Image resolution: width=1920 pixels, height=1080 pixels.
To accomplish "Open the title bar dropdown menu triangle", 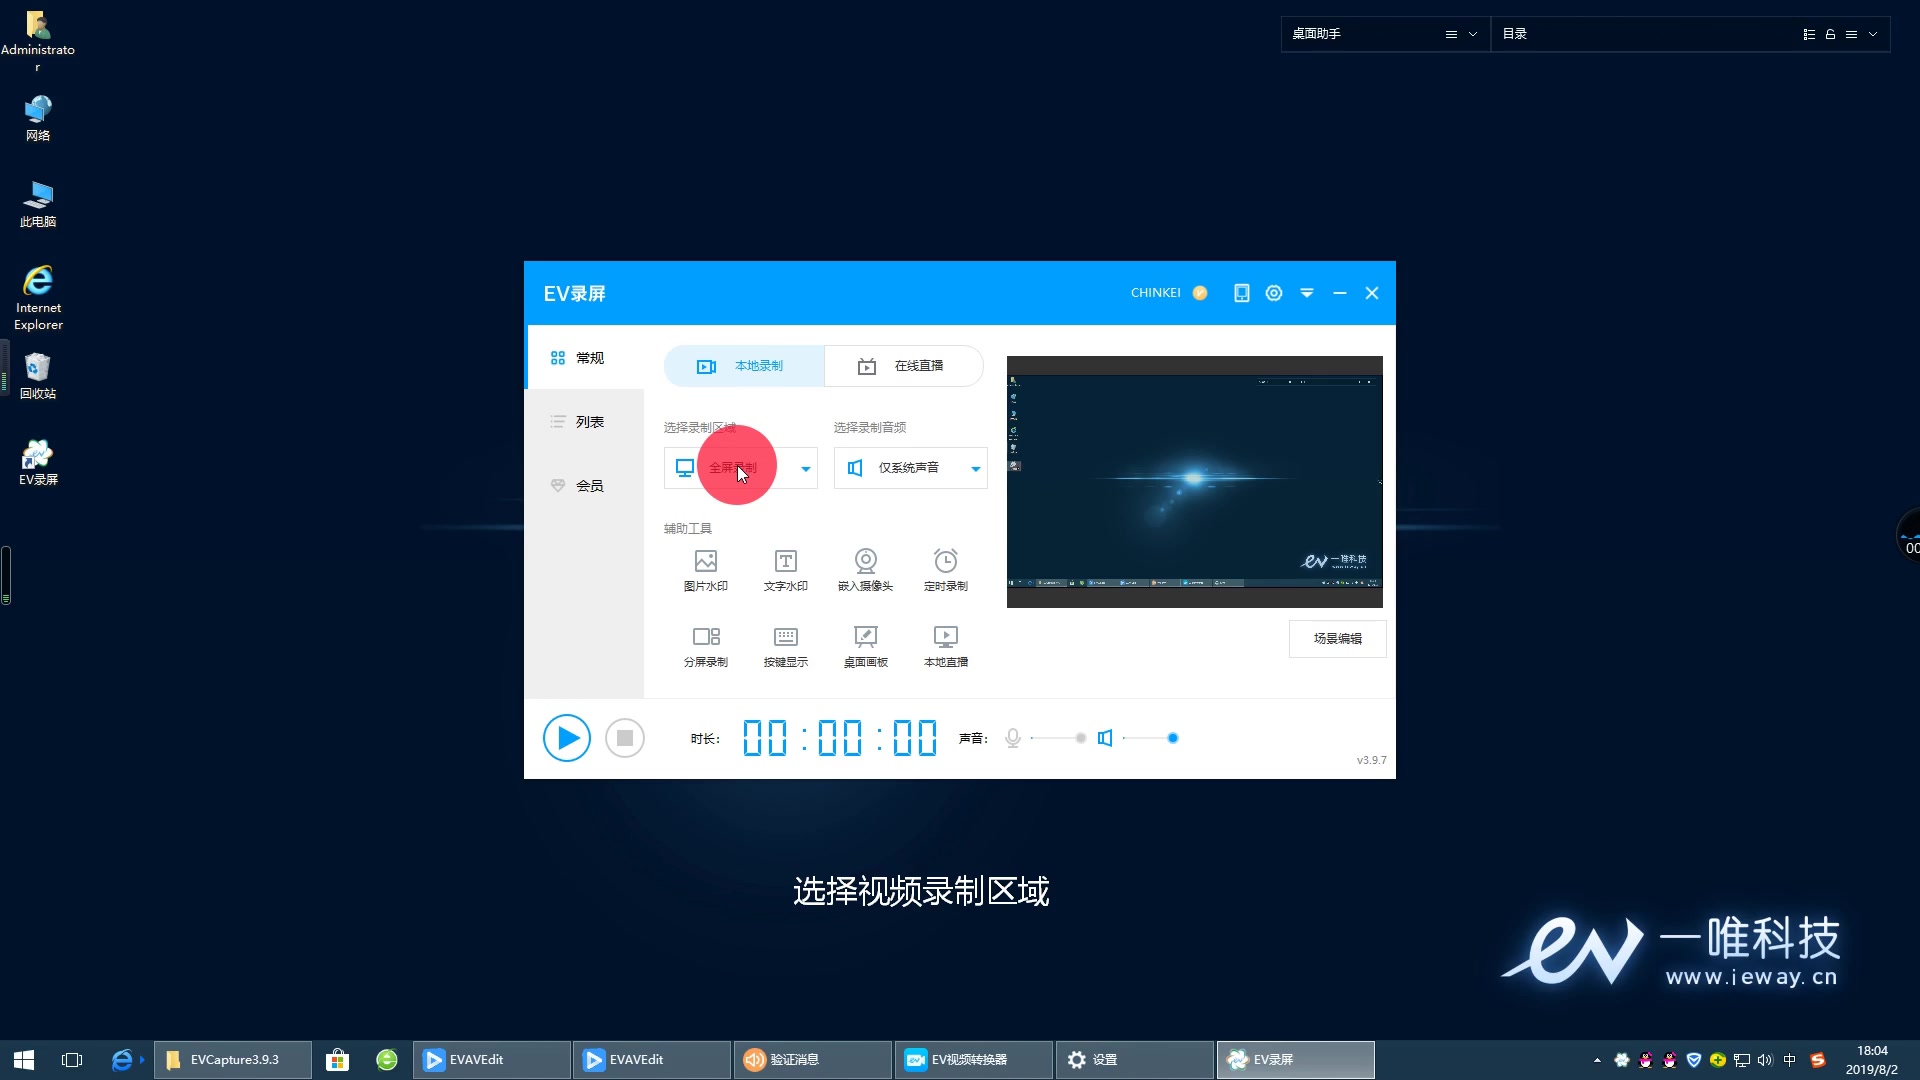I will click(x=1307, y=293).
